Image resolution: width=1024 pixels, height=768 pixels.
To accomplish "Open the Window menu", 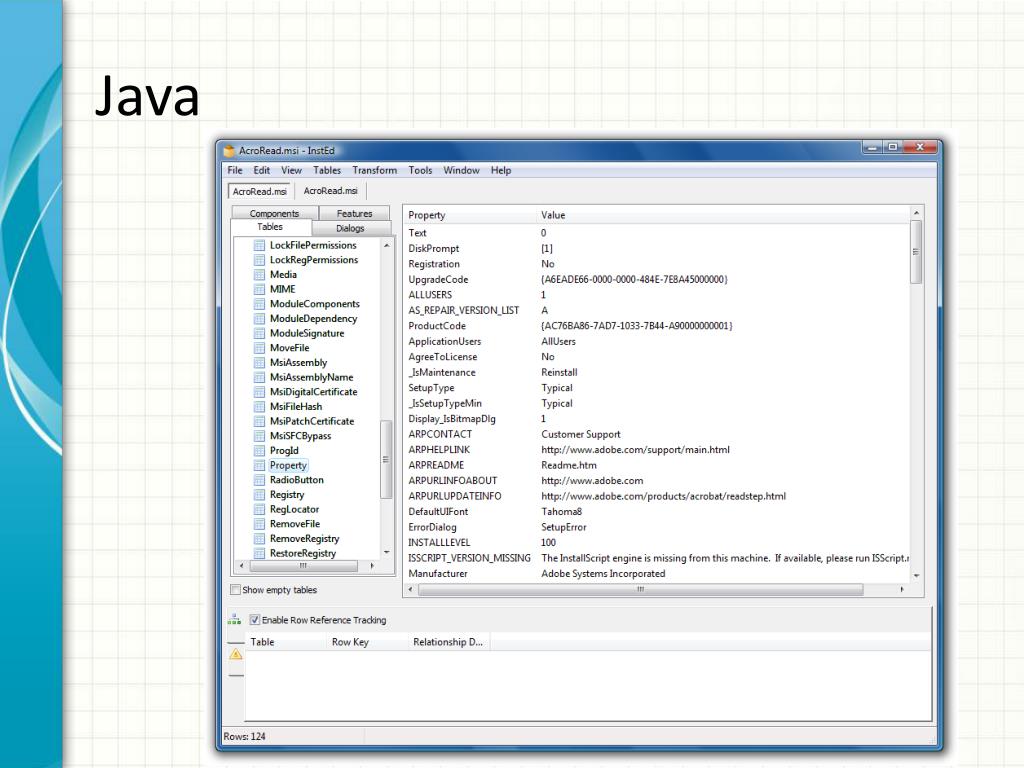I will [461, 170].
